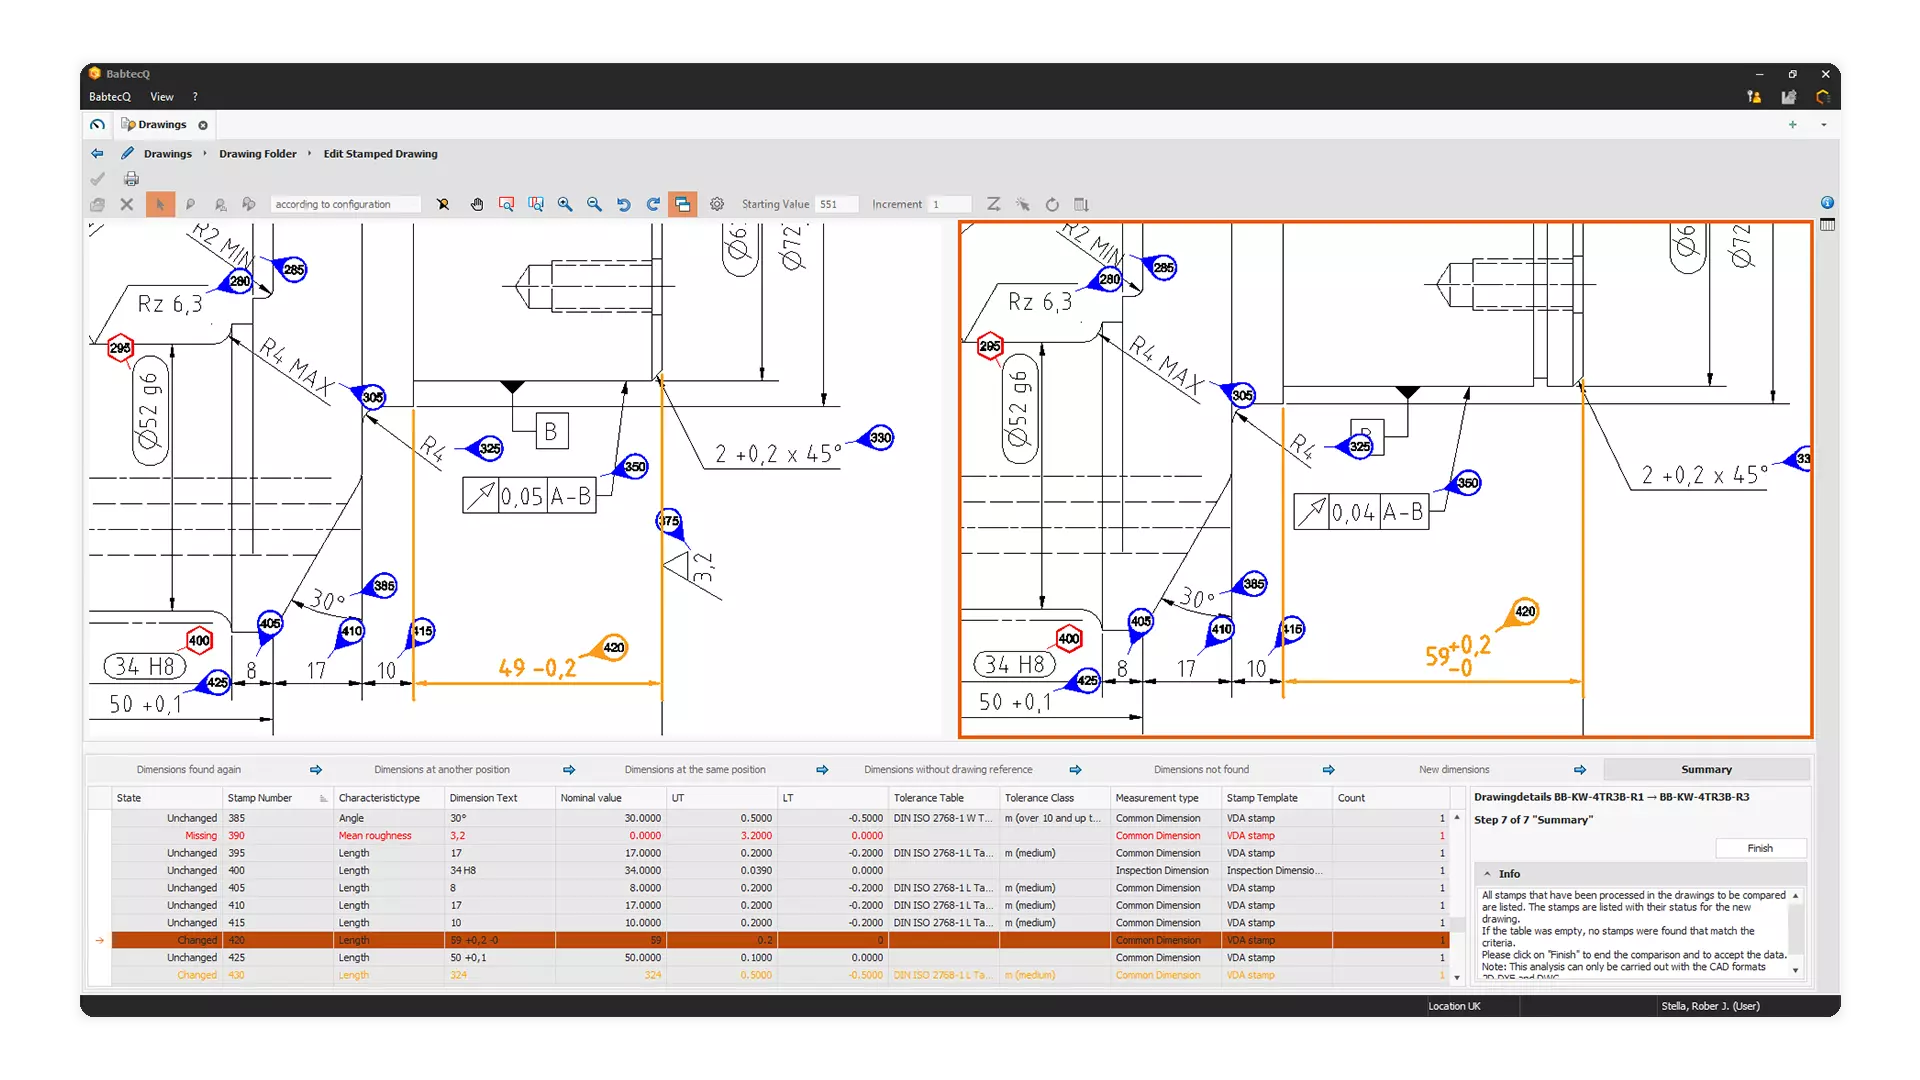Select the Changed row for stamp 420
The width and height of the screenshot is (1920, 1080).
tap(780, 940)
